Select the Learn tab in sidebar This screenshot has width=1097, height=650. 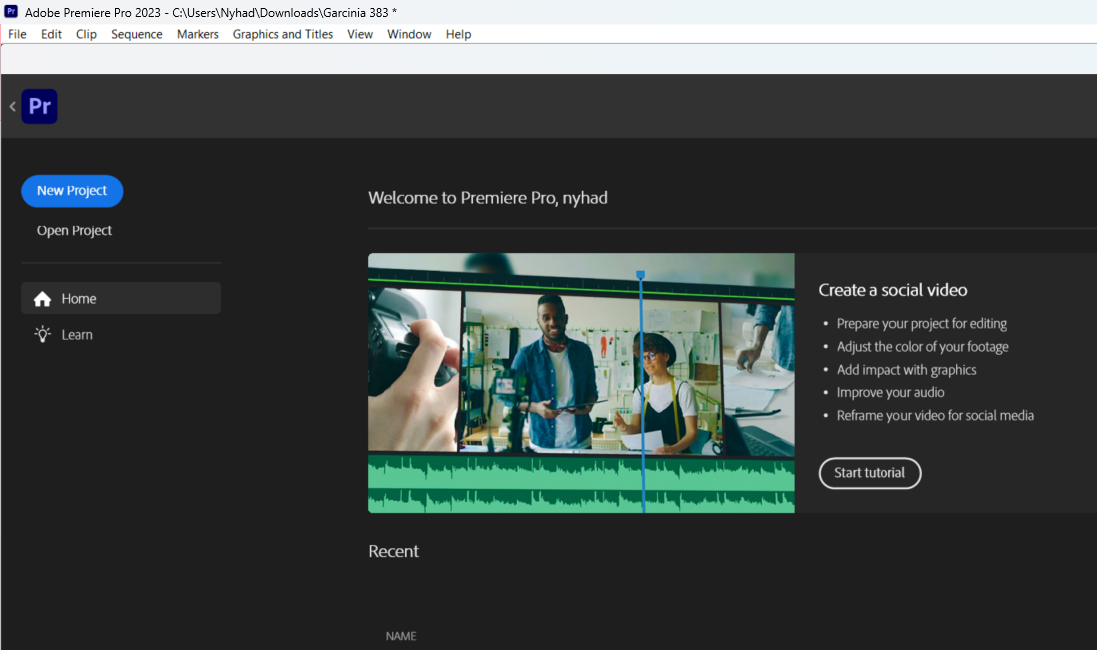(121, 334)
